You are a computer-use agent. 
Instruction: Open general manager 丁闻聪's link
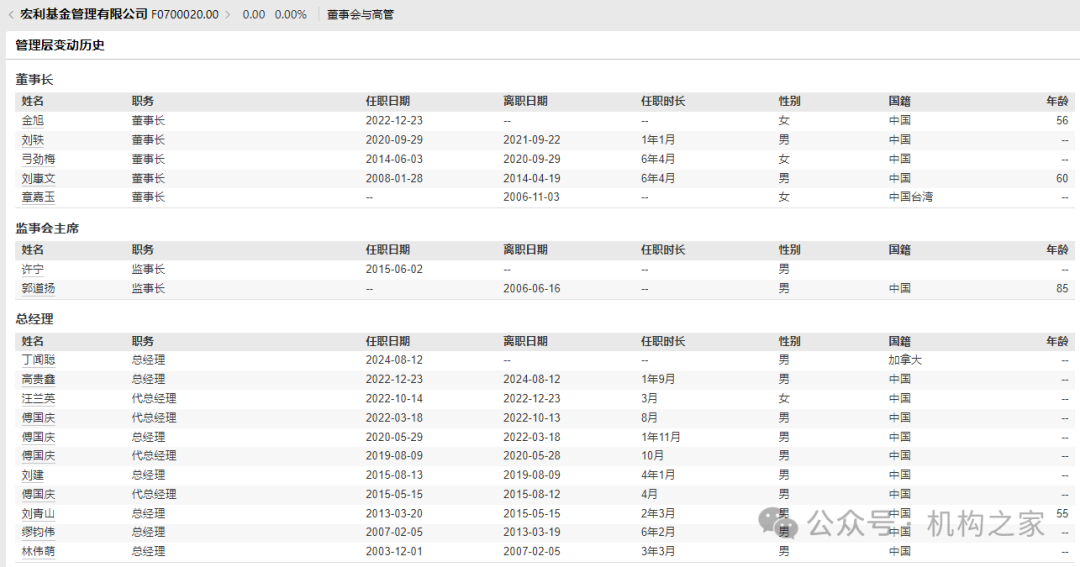tap(38, 360)
